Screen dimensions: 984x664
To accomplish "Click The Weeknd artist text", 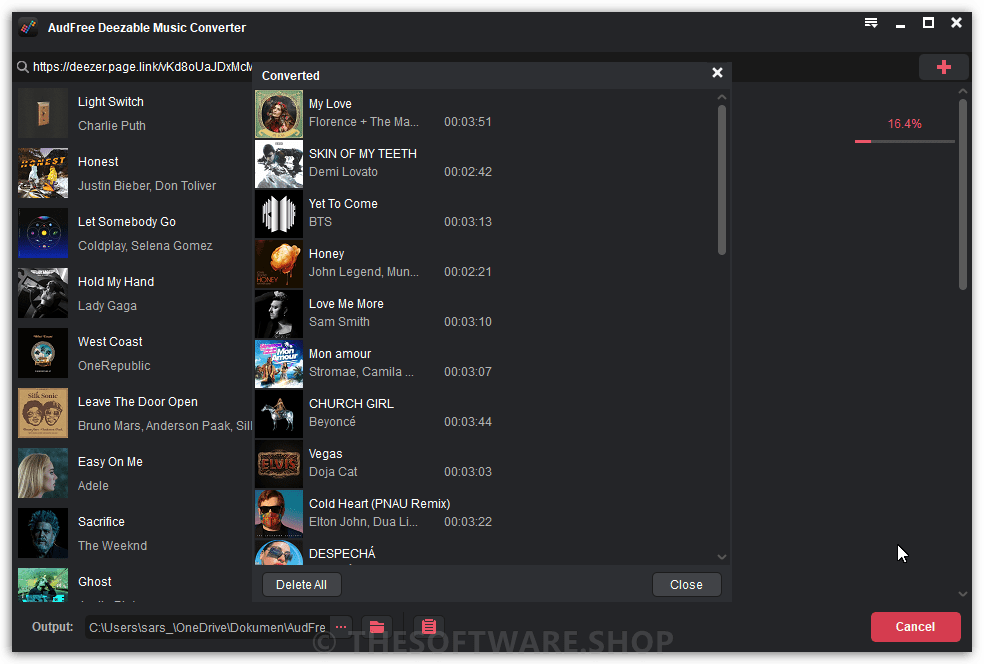I will click(112, 546).
